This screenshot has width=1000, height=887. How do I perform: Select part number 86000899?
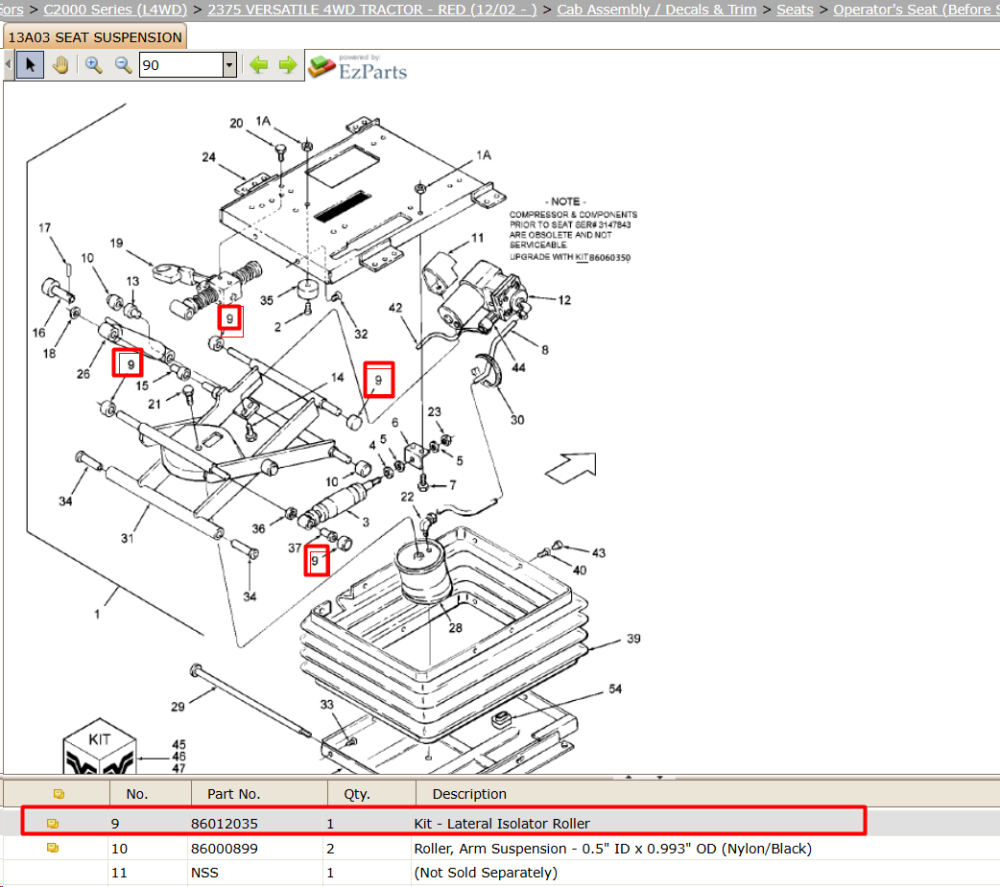pyautogui.click(x=224, y=849)
